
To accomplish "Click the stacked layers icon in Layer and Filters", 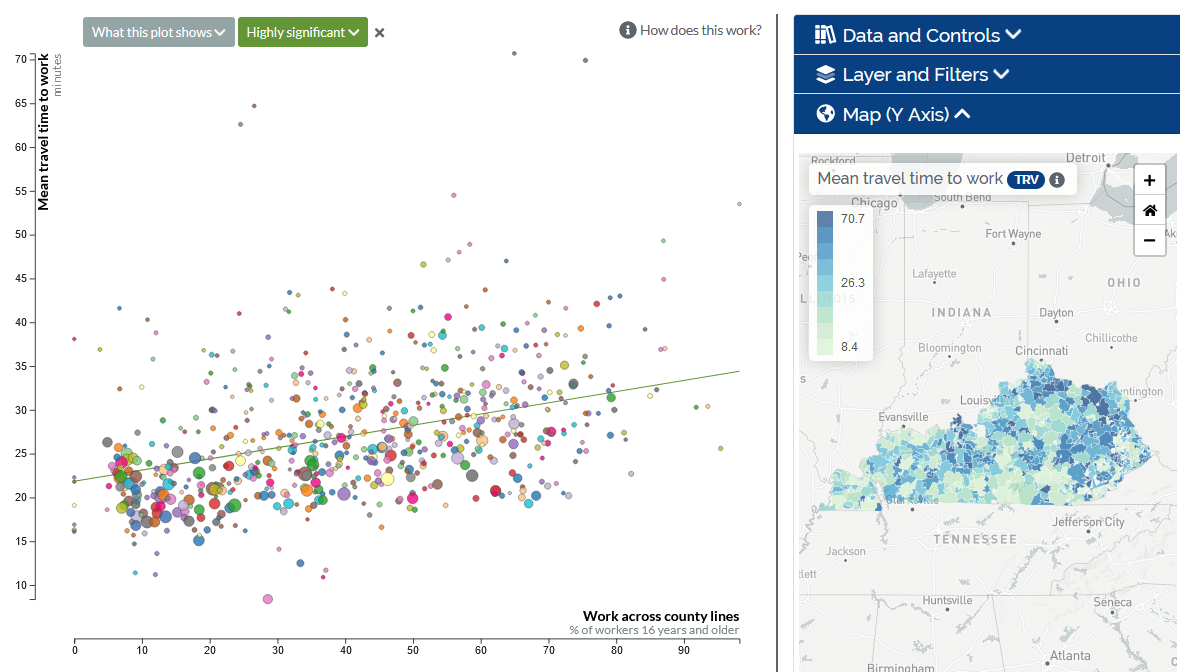I will pos(825,75).
